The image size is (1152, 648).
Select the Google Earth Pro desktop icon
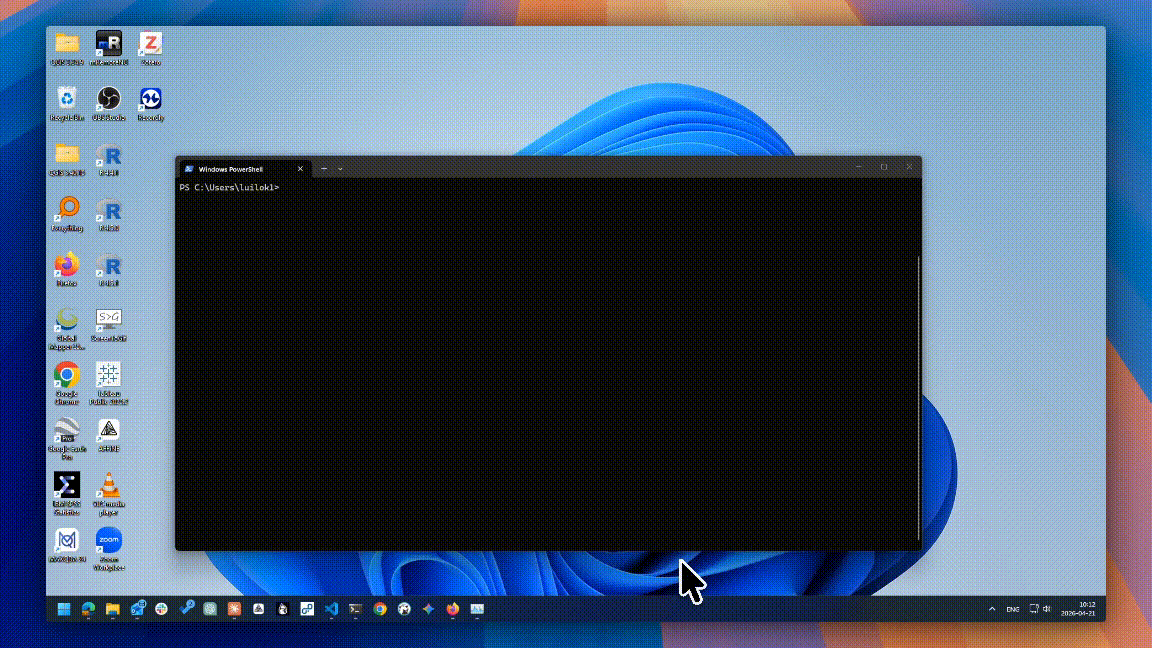pyautogui.click(x=67, y=432)
